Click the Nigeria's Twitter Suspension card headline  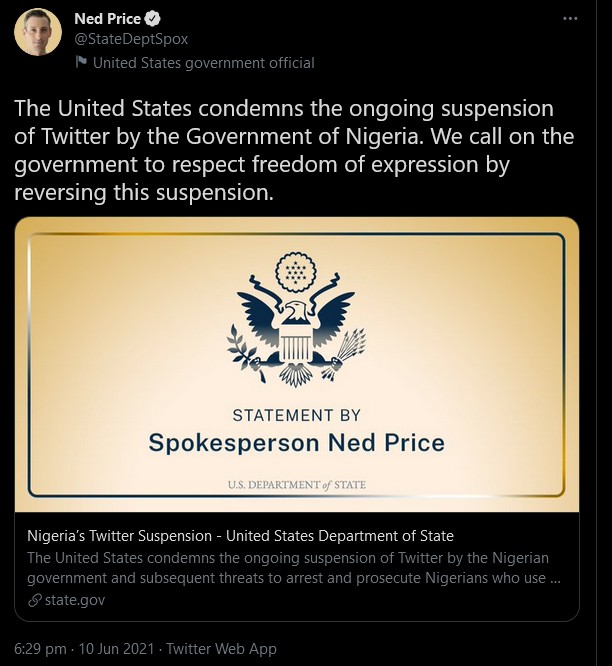coord(240,535)
